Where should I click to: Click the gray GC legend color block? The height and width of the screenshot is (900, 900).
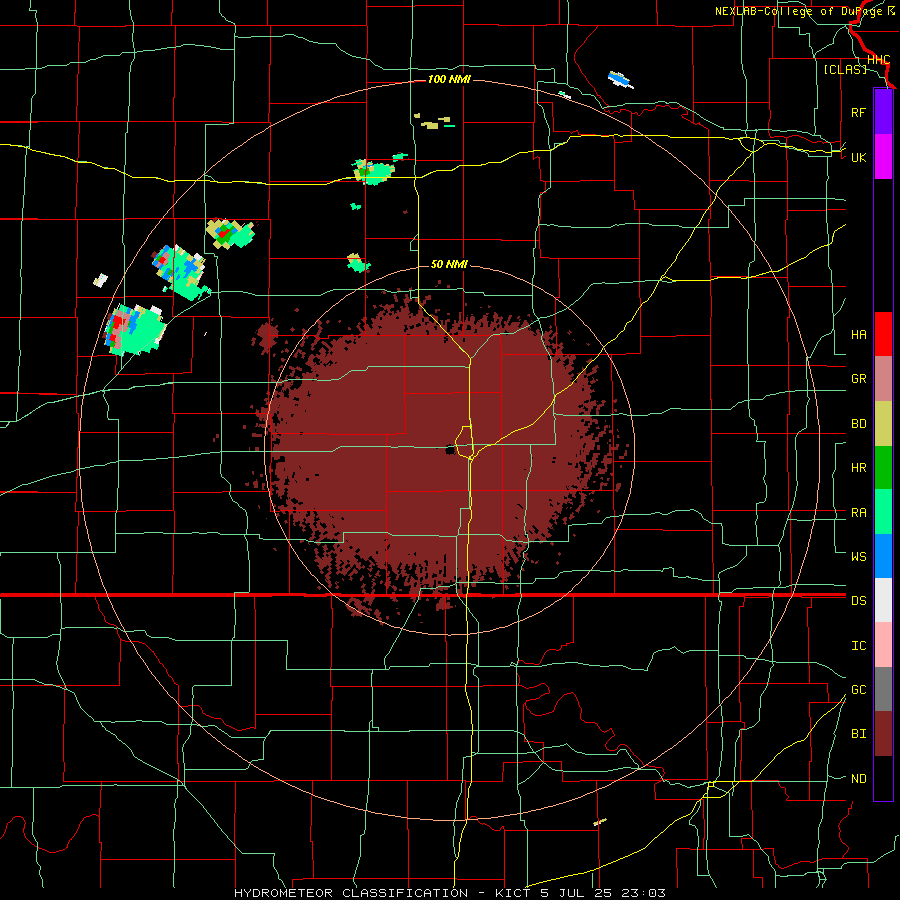click(x=883, y=689)
